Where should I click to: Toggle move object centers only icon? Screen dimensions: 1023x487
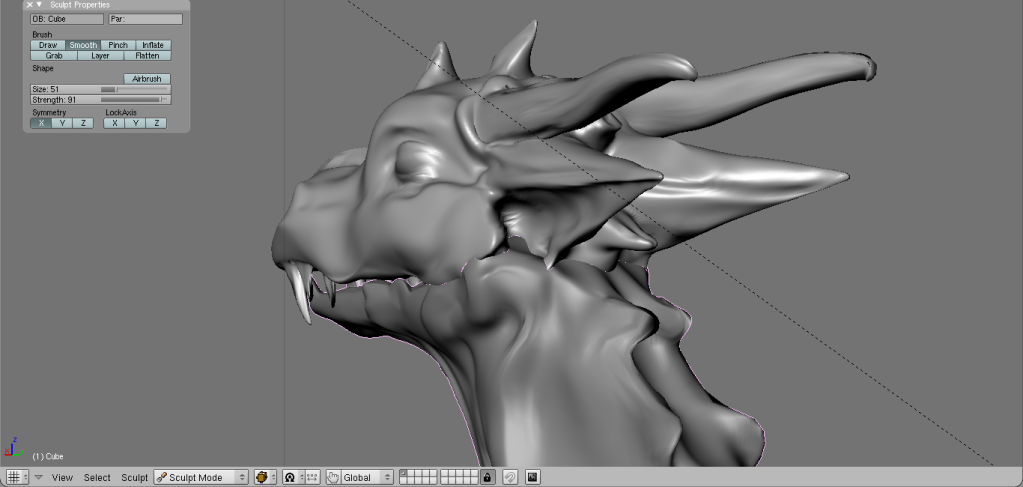[312, 477]
